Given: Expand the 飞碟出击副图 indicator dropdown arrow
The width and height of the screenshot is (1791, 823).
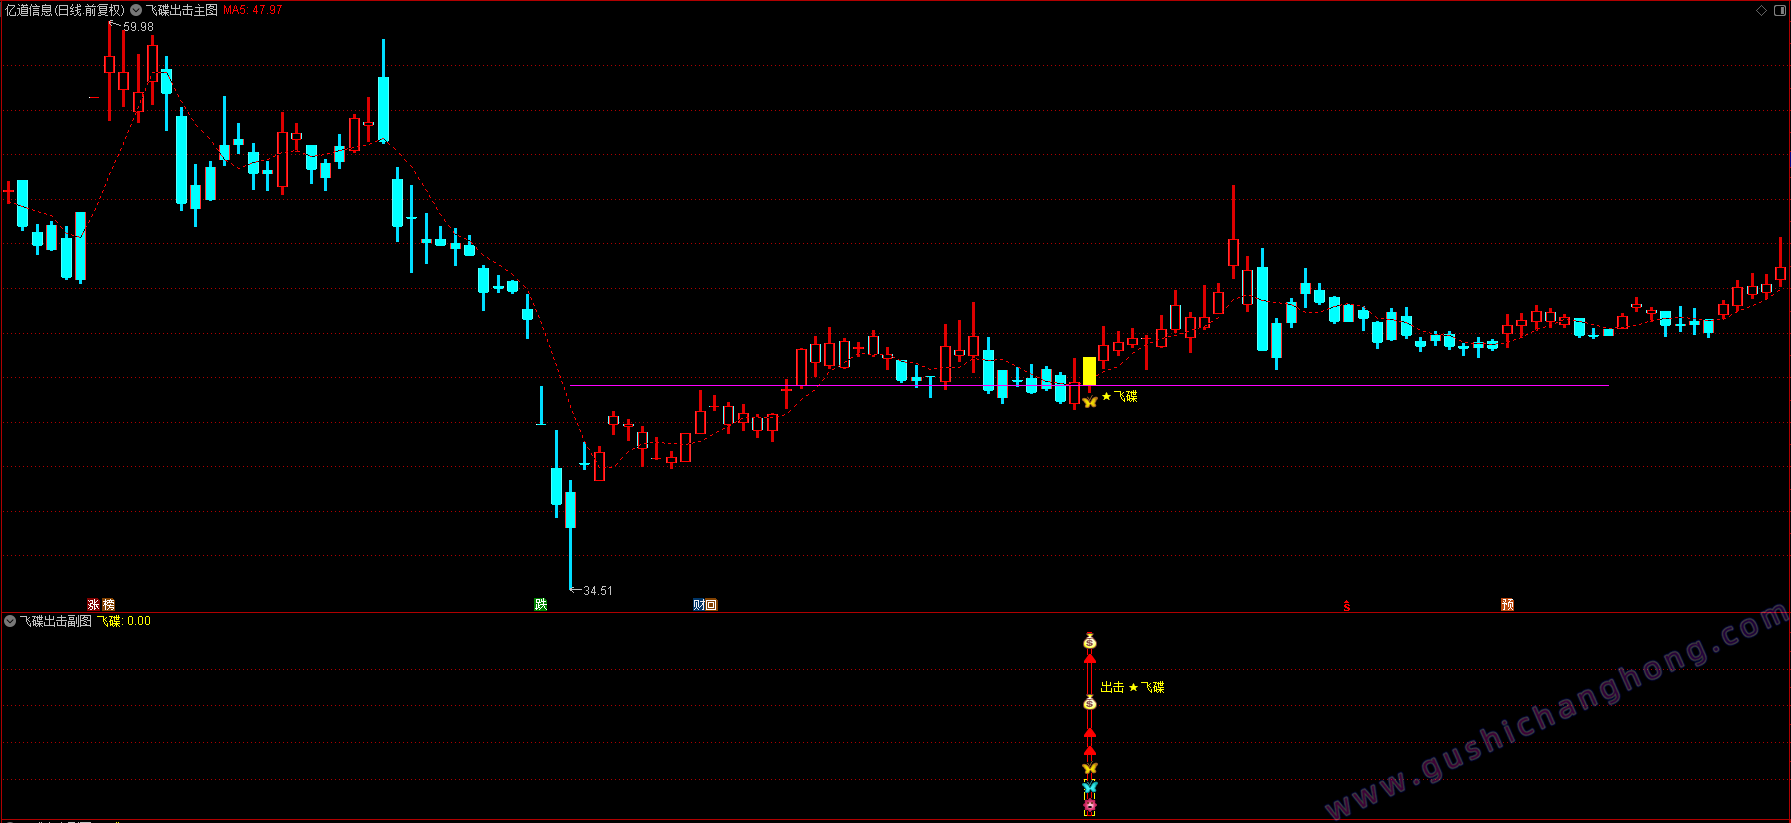Looking at the screenshot, I should click(x=10, y=621).
